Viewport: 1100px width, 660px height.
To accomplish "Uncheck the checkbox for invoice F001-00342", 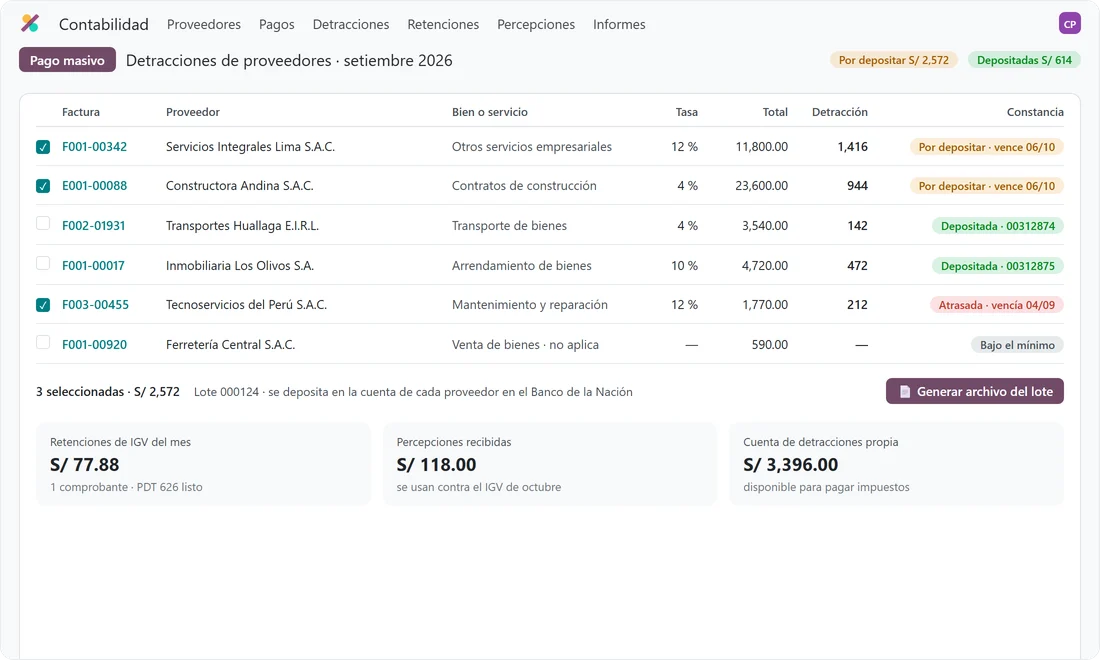I will coord(43,147).
